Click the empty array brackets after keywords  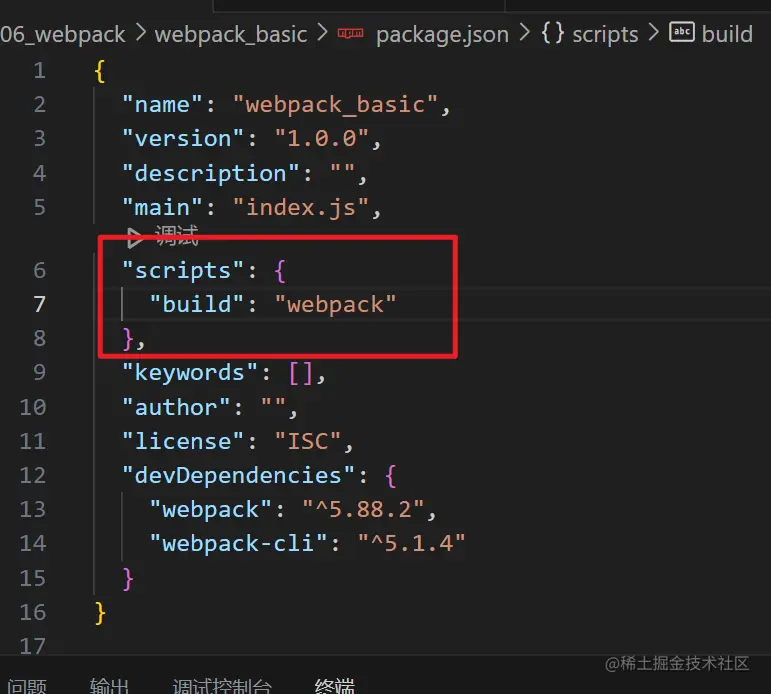[300, 373]
